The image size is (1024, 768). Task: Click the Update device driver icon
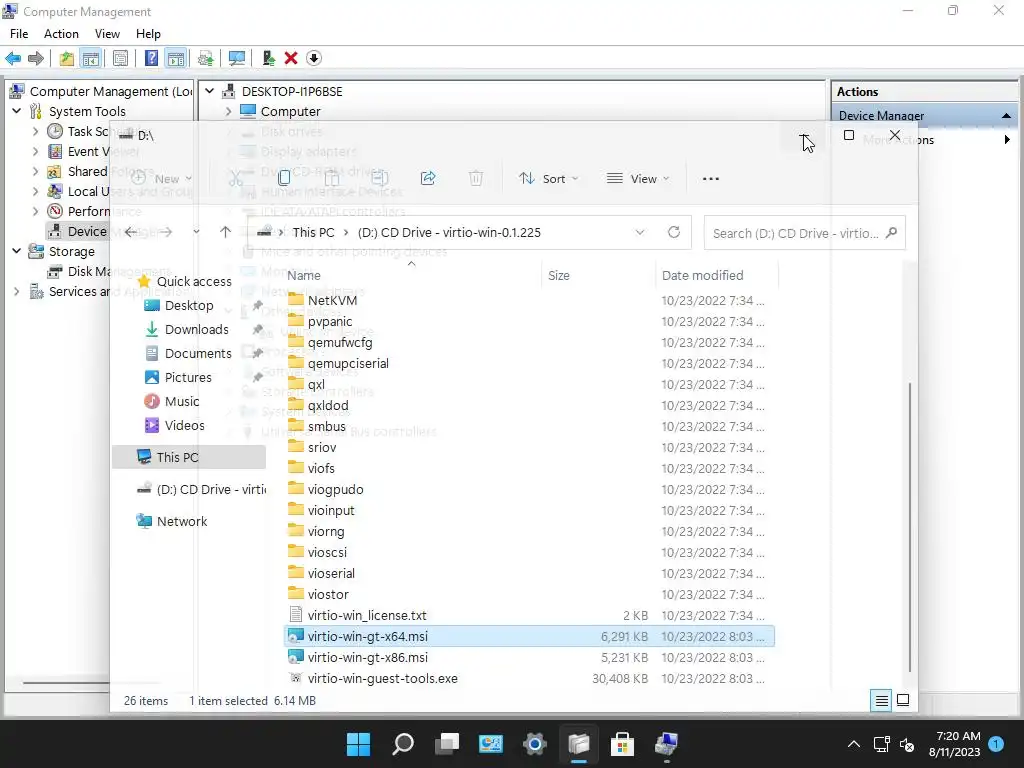pyautogui.click(x=268, y=58)
